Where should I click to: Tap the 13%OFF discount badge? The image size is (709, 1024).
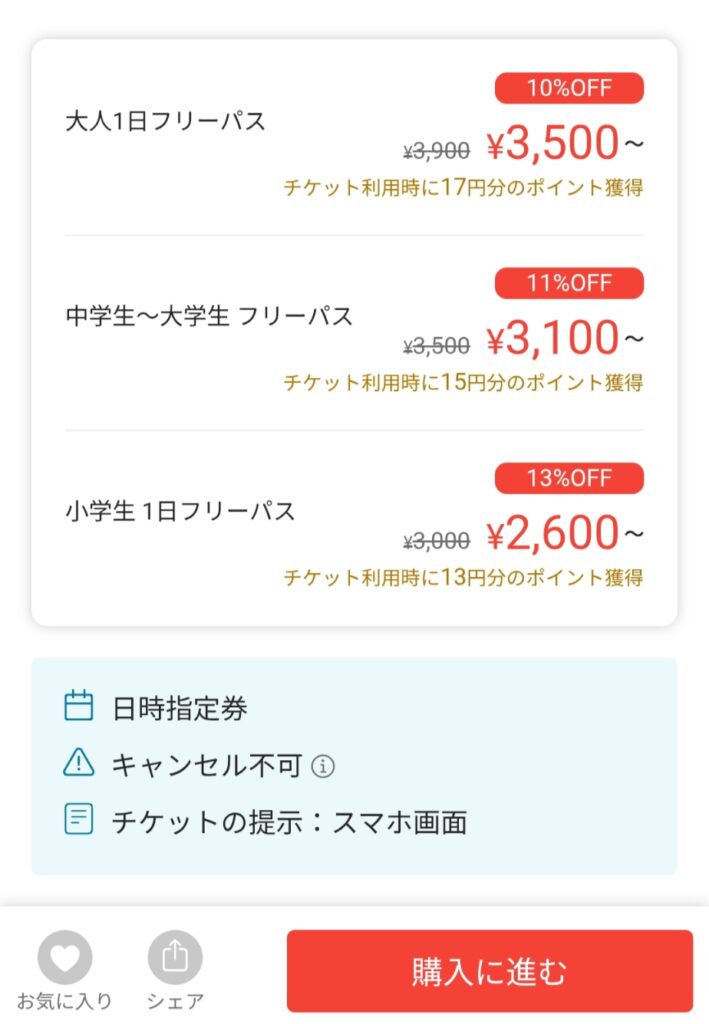(x=569, y=477)
